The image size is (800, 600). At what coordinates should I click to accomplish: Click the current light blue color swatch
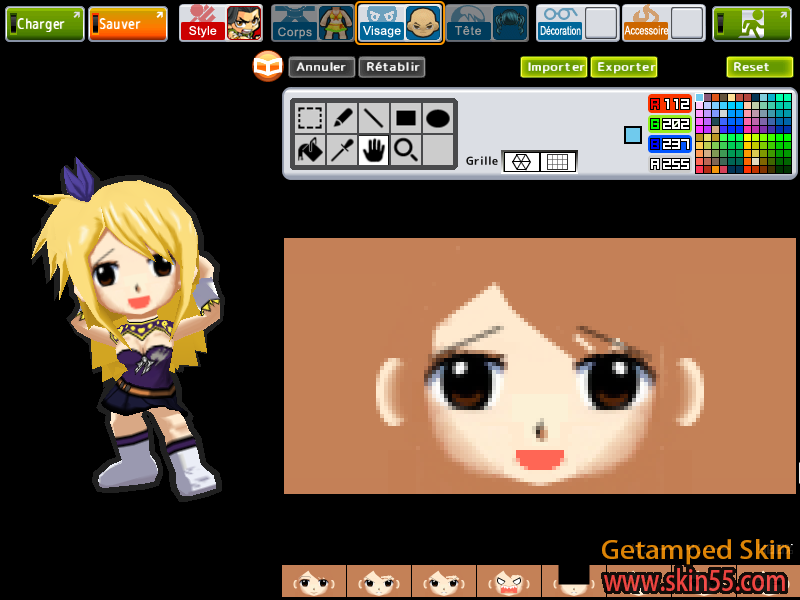(x=633, y=135)
